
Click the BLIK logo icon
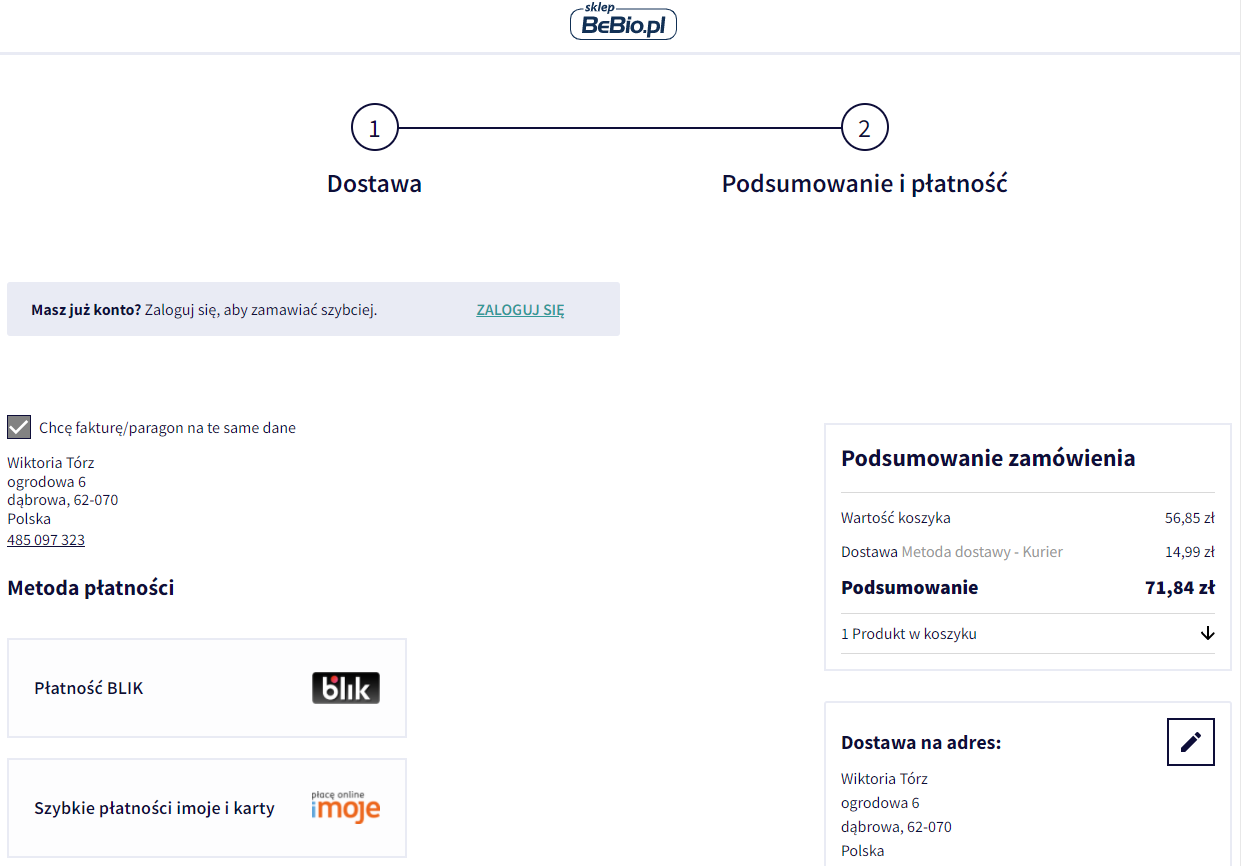coord(345,688)
